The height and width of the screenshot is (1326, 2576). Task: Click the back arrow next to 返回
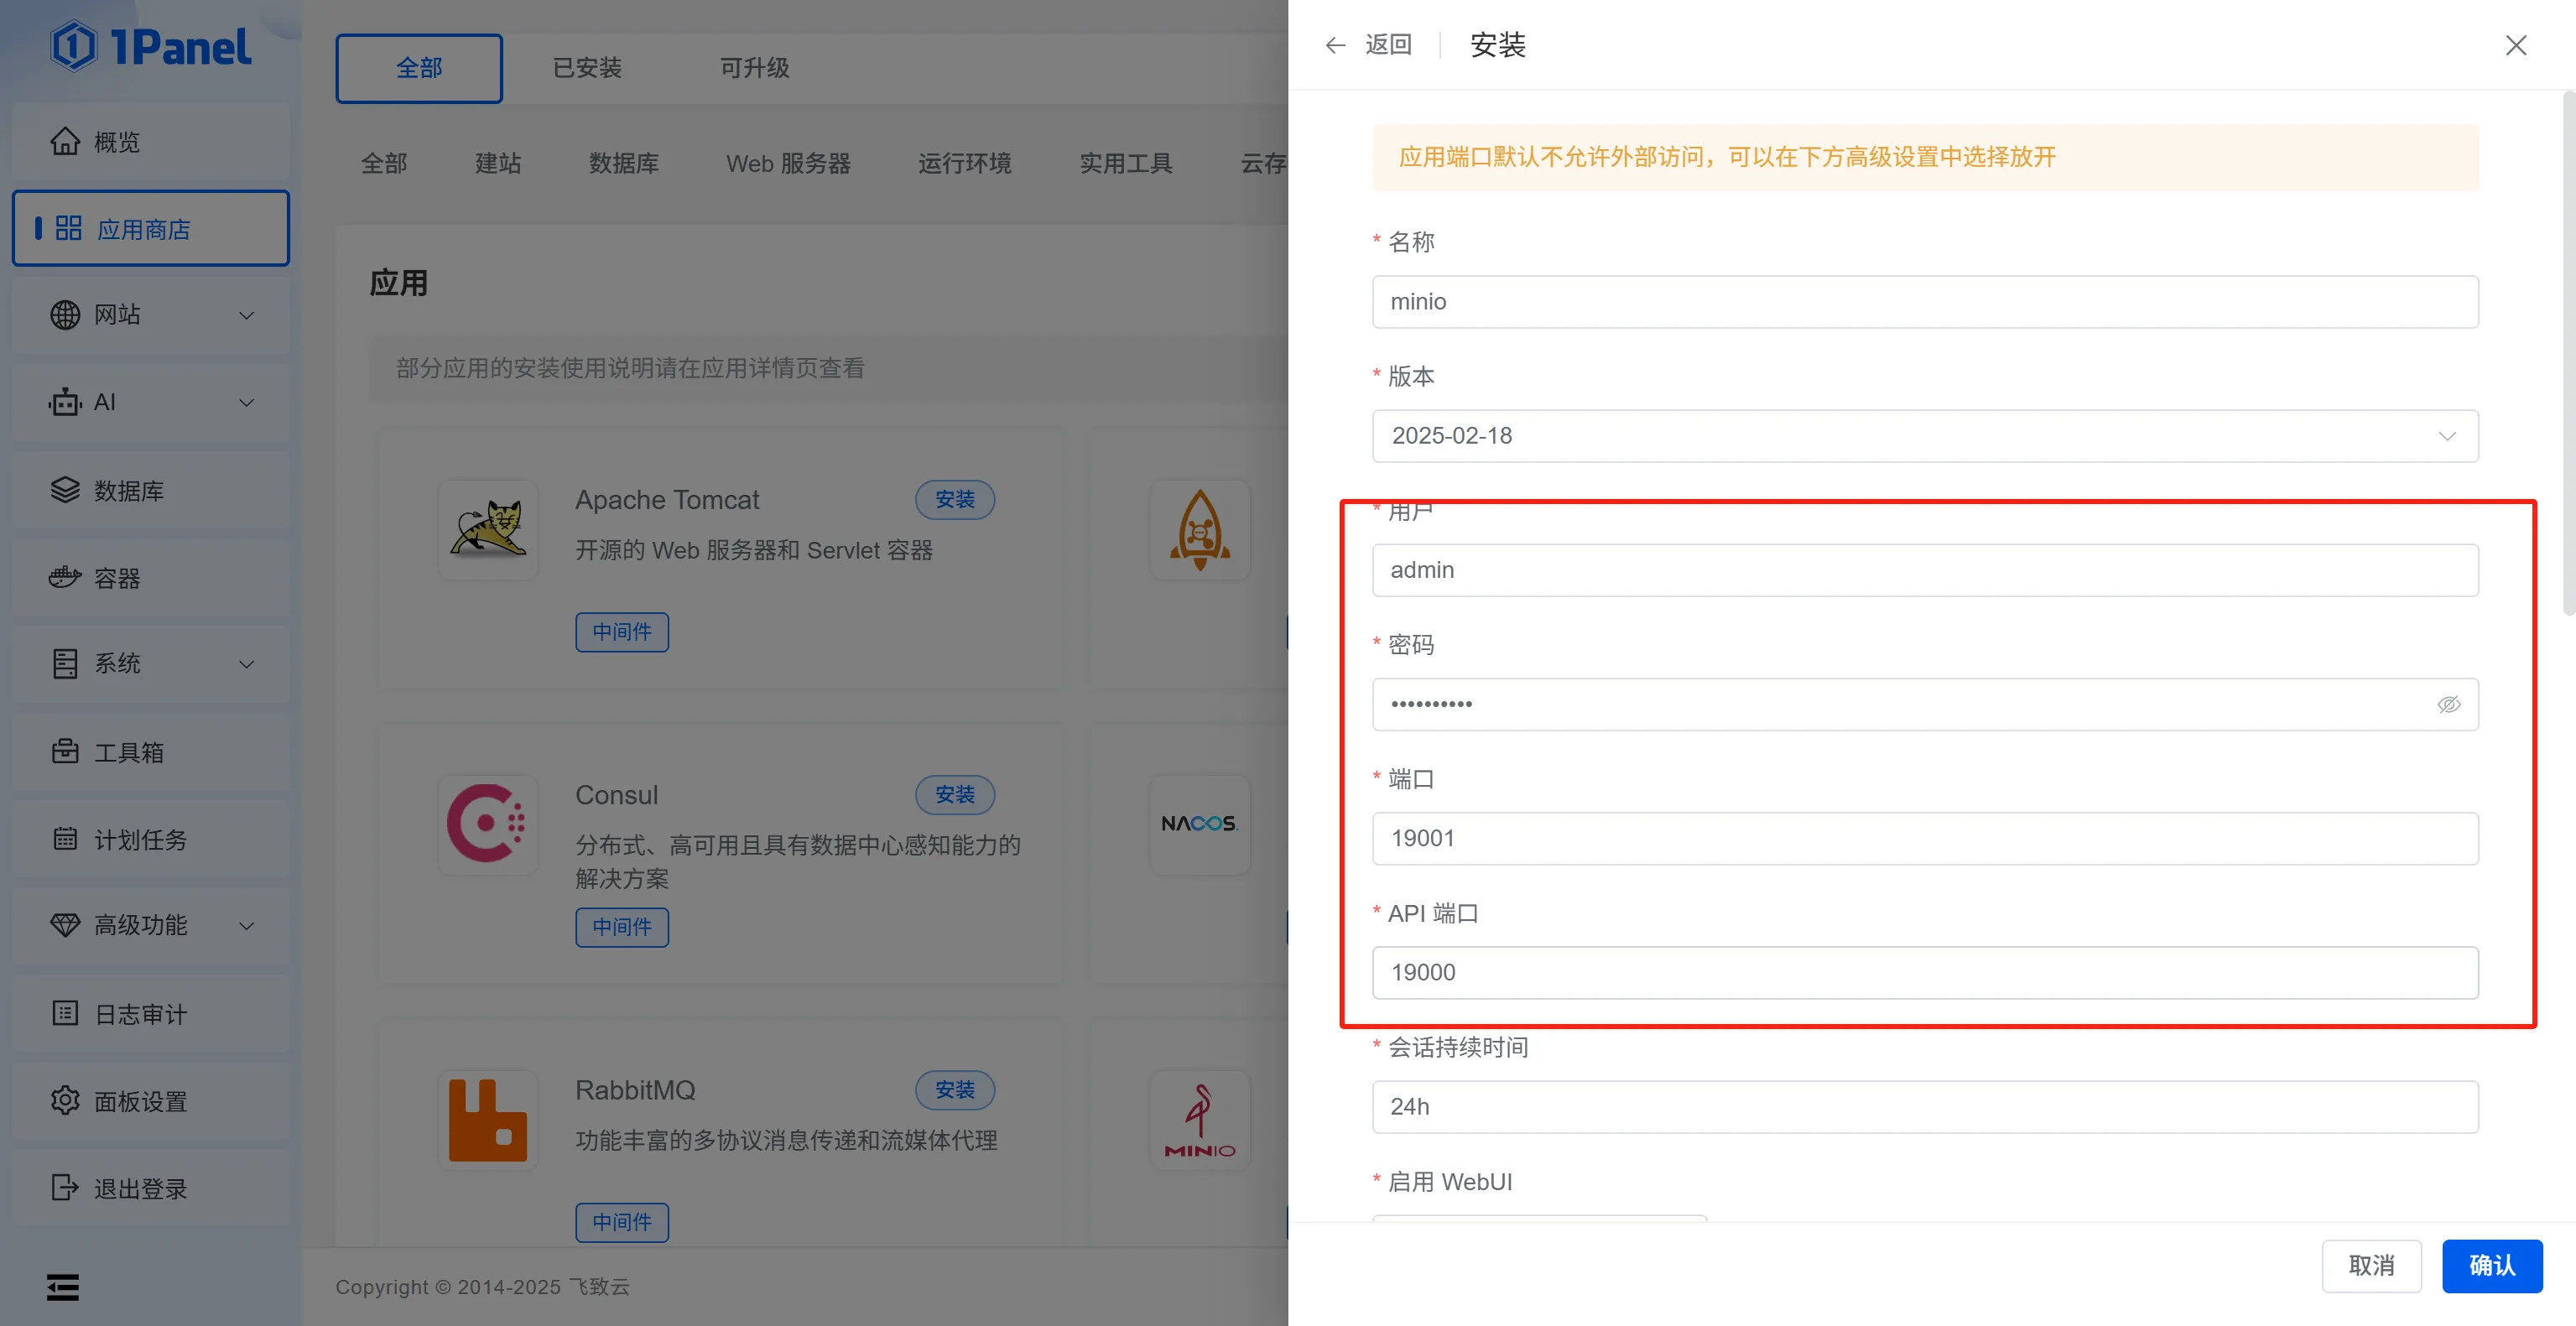click(x=1335, y=45)
